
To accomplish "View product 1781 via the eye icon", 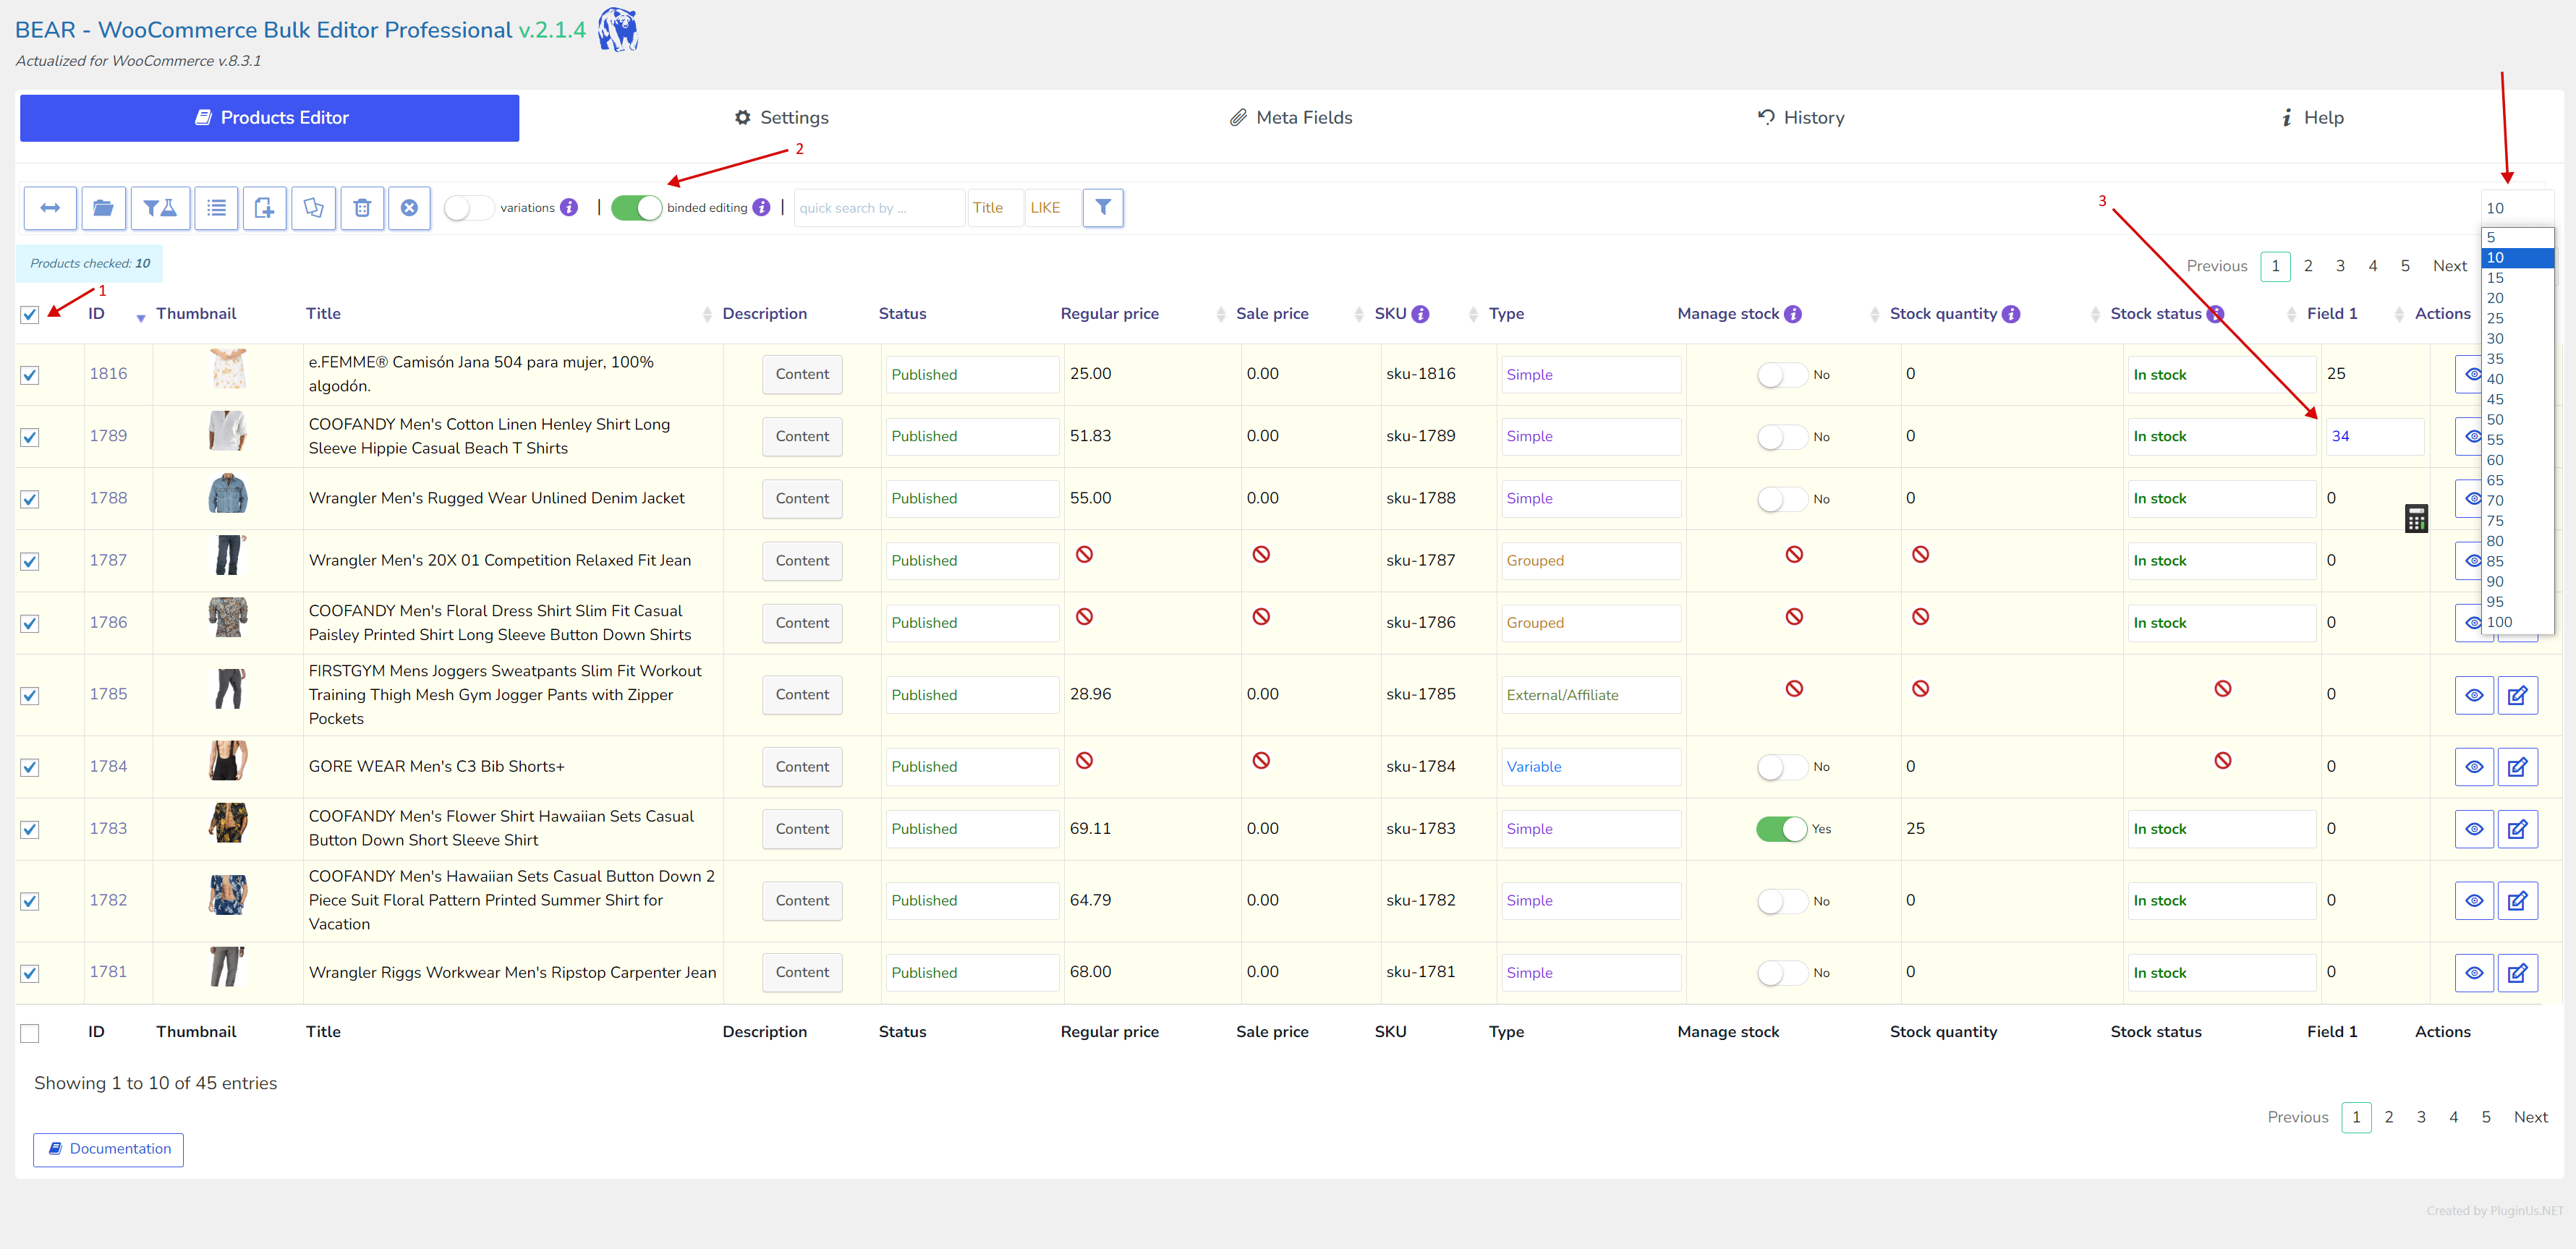I will tap(2474, 973).
